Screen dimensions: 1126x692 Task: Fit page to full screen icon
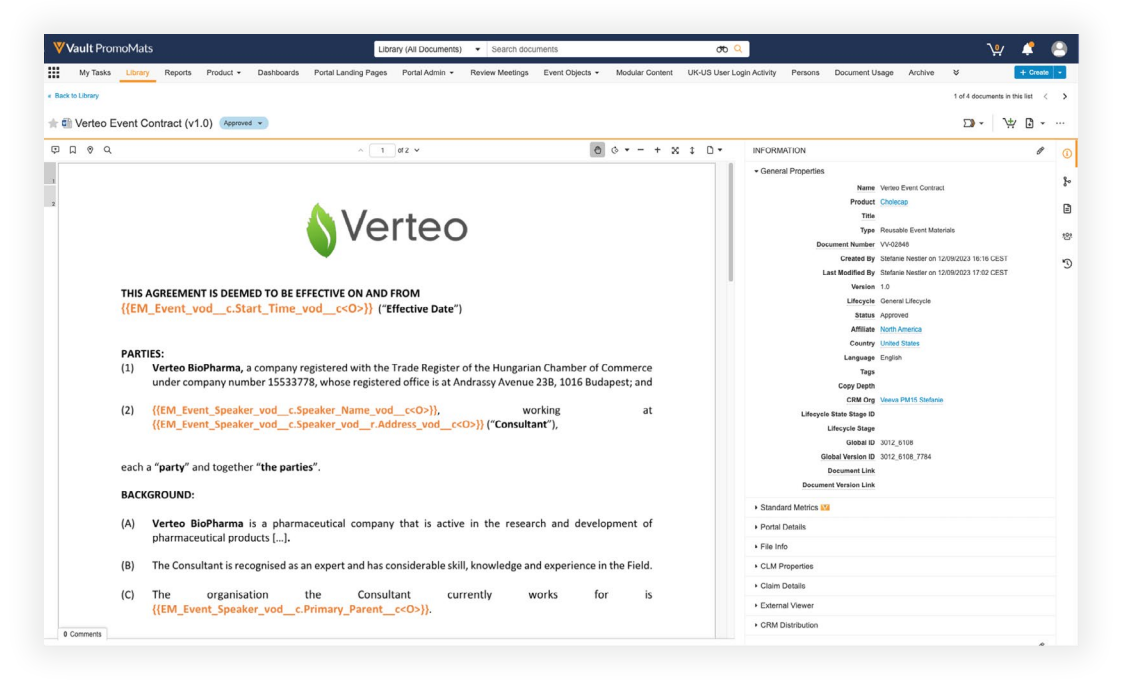pyautogui.click(x=675, y=150)
